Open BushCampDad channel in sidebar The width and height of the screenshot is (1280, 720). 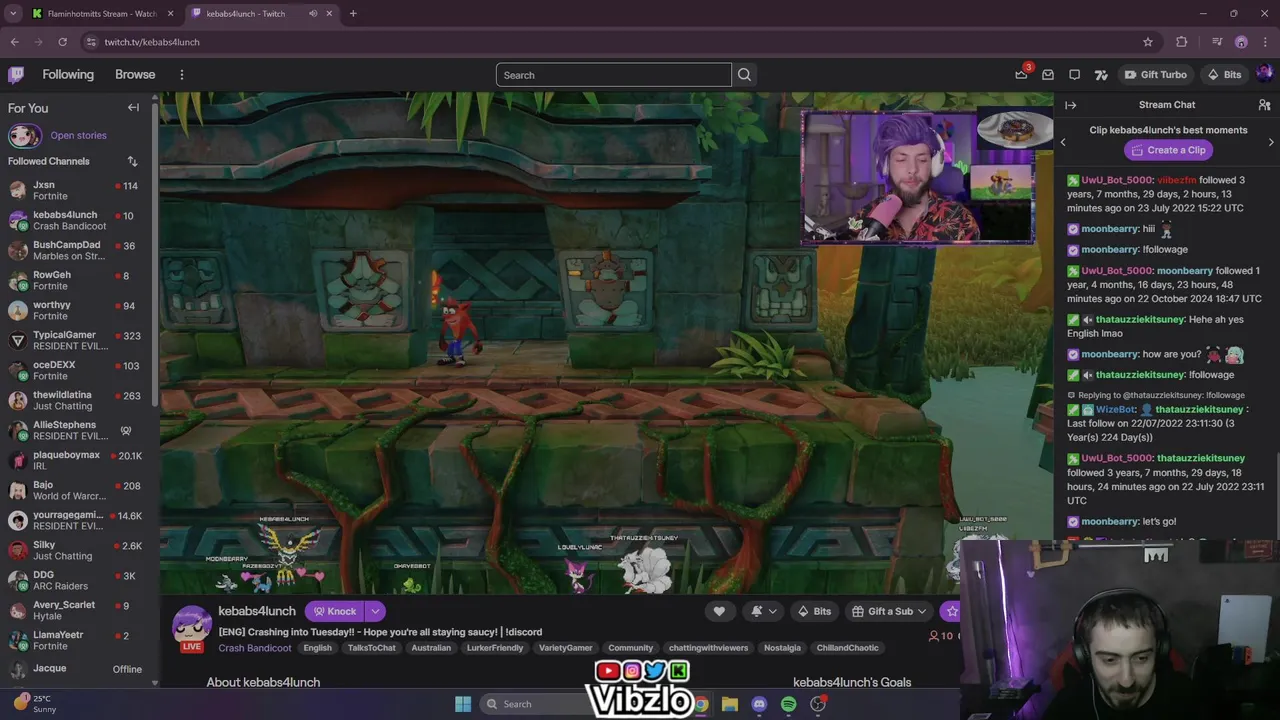(75, 250)
